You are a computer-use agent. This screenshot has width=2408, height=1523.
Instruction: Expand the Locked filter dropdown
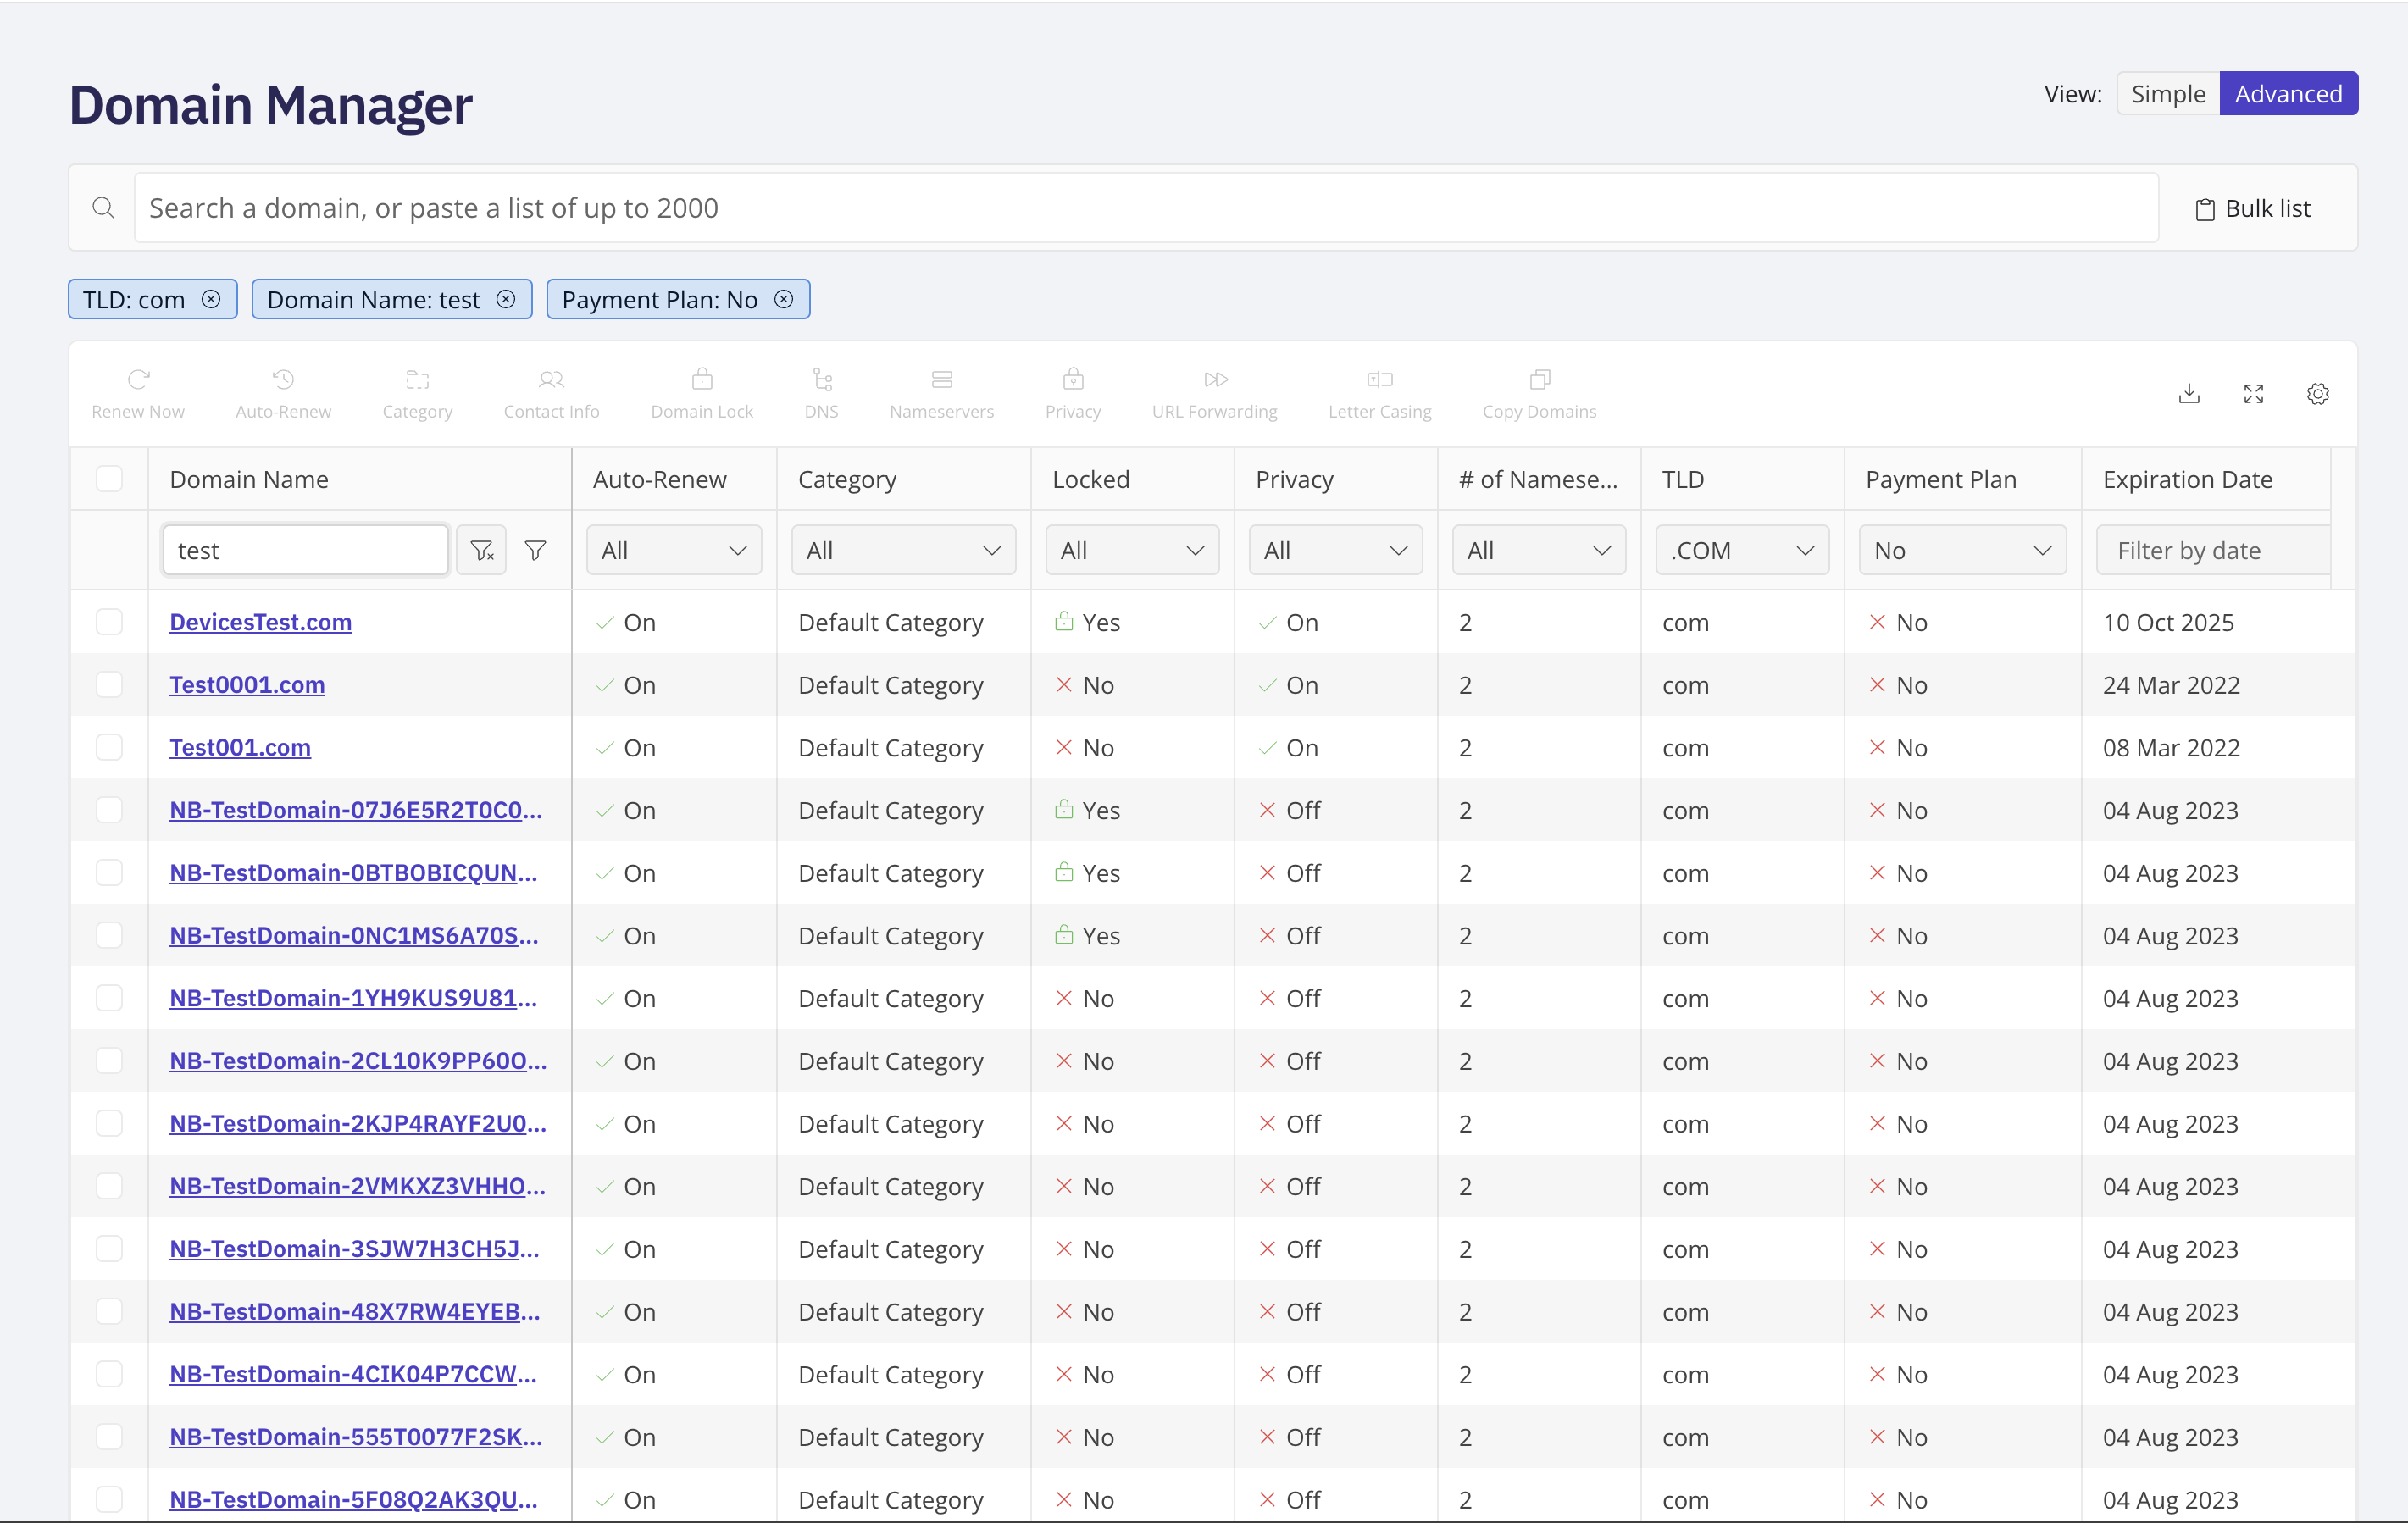pos(1132,550)
